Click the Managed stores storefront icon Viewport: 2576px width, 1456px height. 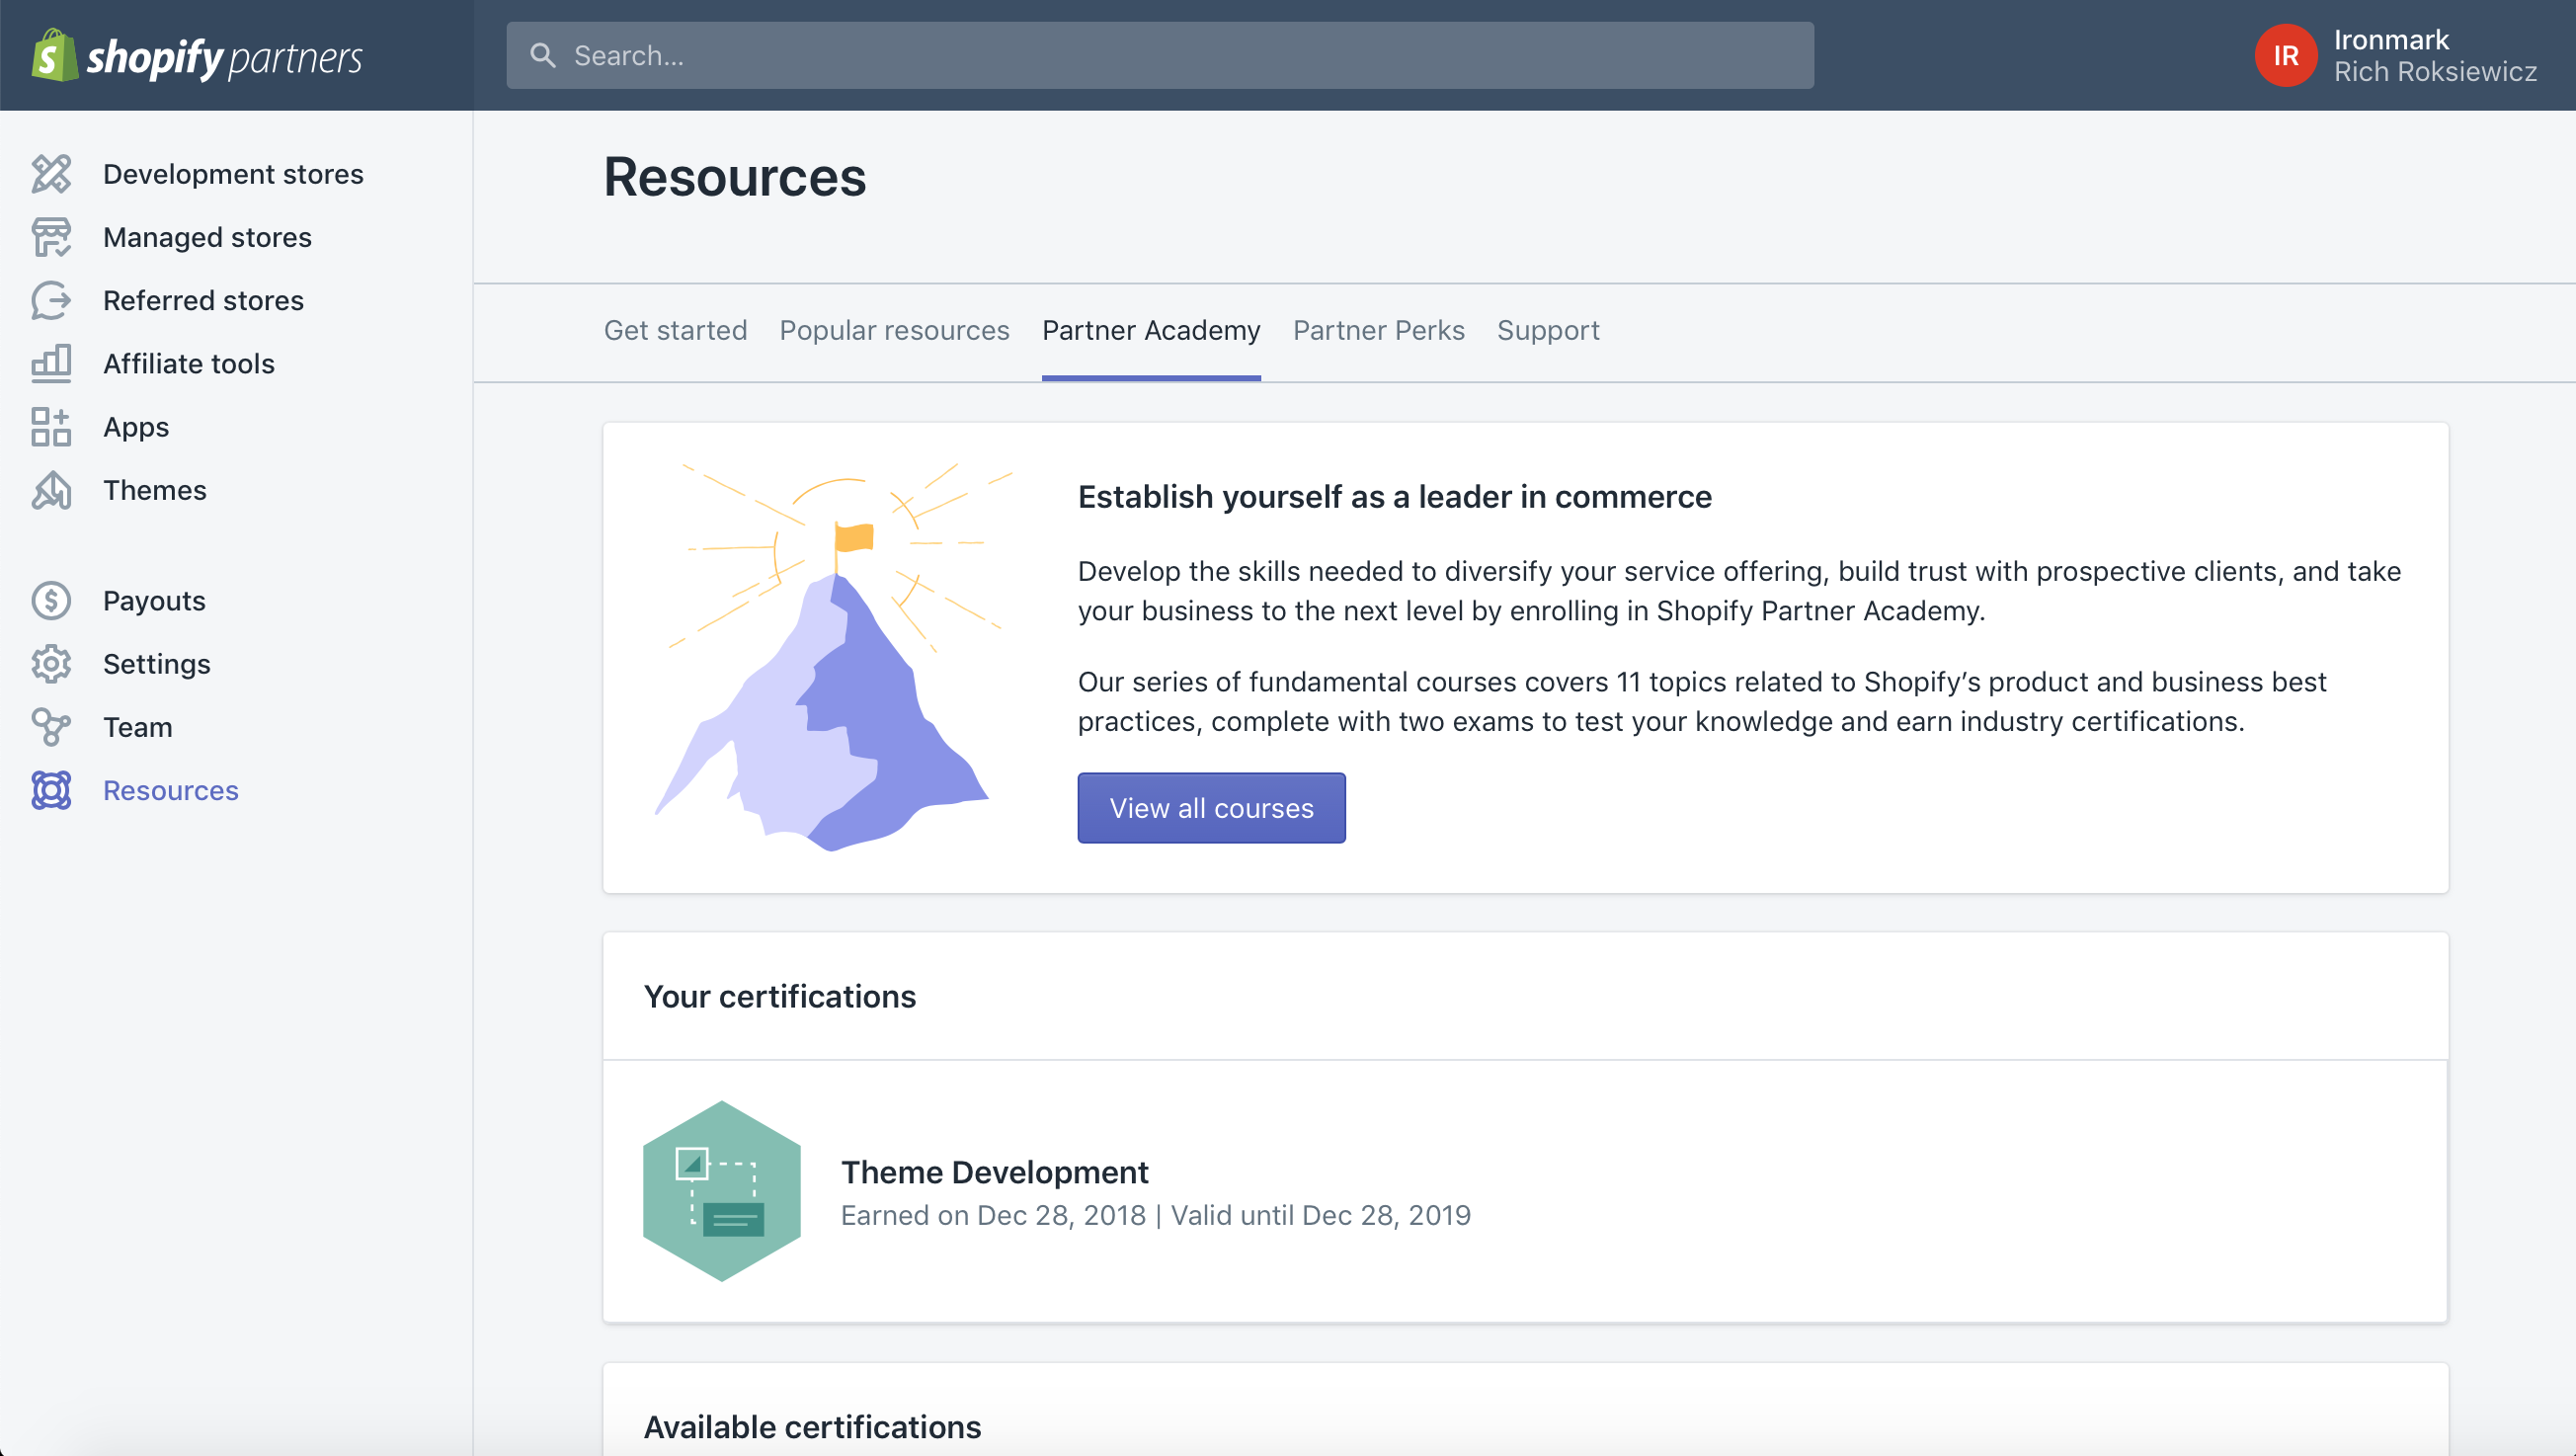pos(51,237)
